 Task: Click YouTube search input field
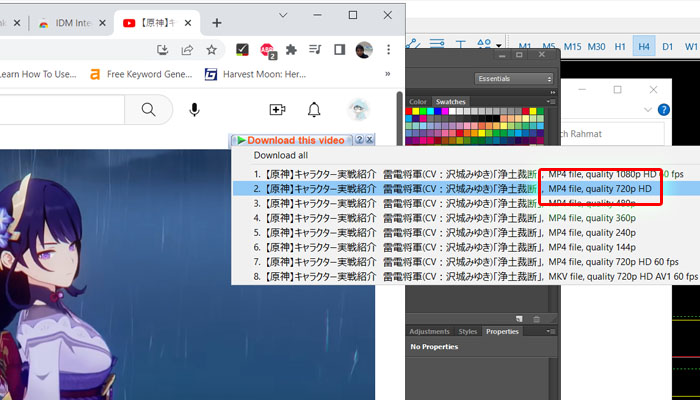(62, 109)
